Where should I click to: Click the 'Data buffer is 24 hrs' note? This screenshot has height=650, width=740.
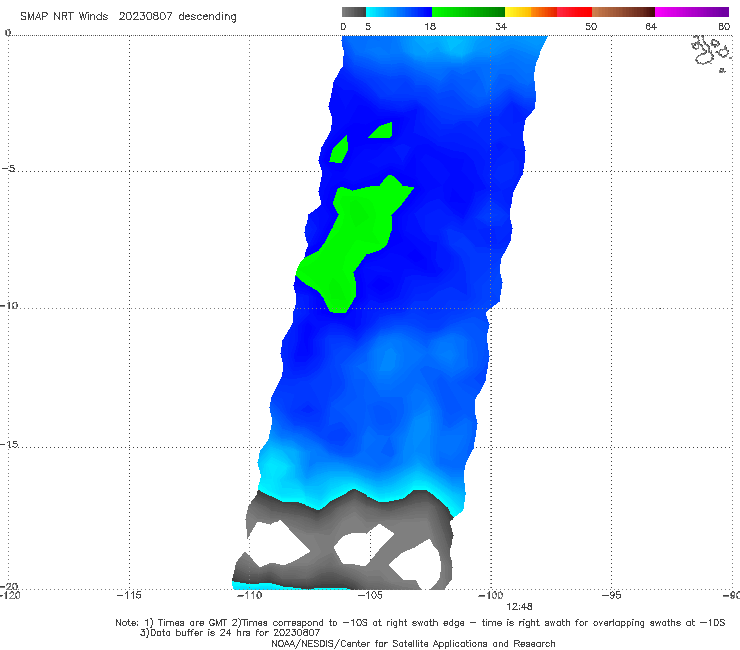click(230, 633)
